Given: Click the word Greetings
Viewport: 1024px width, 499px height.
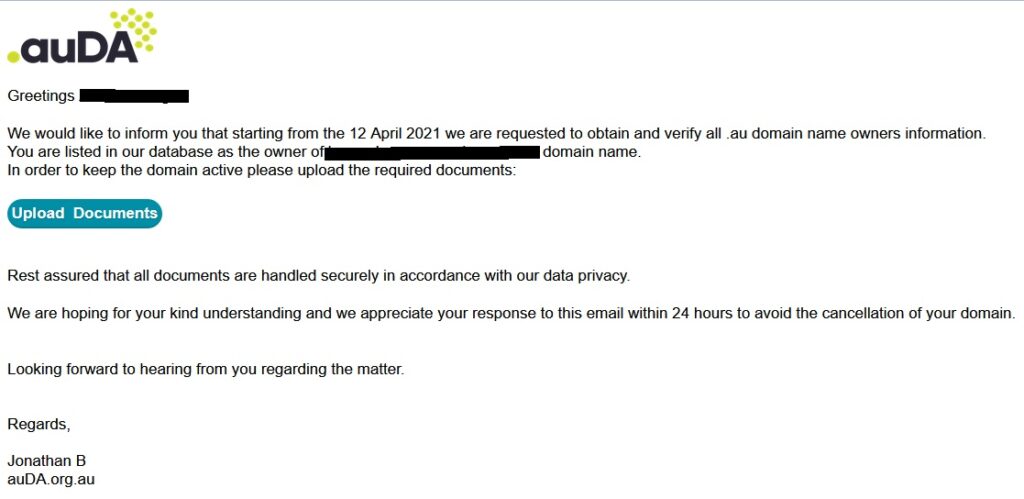Looking at the screenshot, I should point(41,96).
